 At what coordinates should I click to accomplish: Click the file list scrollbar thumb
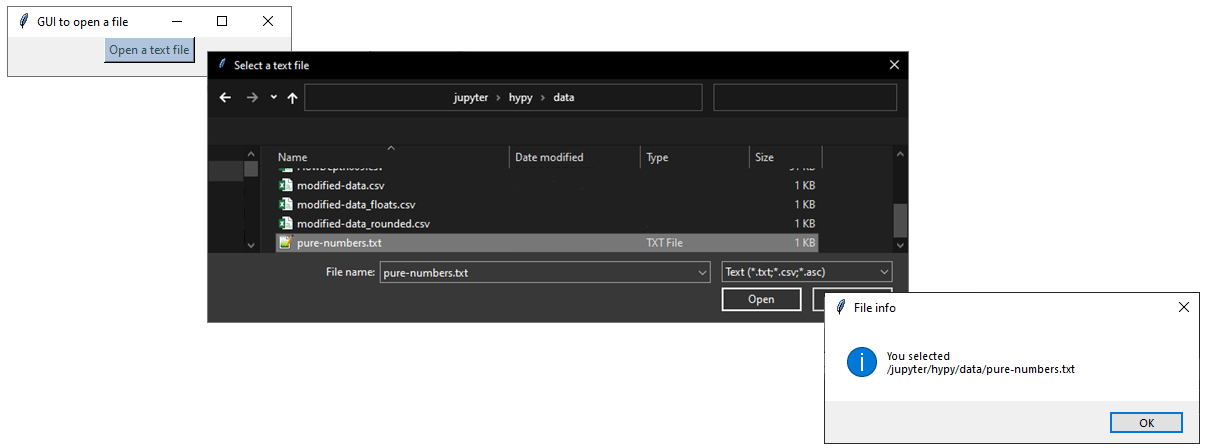(x=900, y=220)
